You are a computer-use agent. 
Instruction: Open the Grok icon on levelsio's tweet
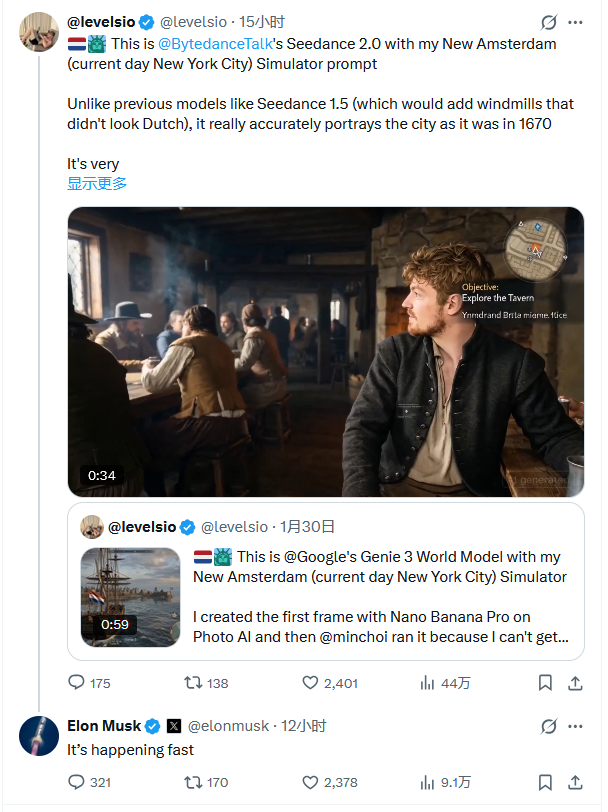point(548,22)
